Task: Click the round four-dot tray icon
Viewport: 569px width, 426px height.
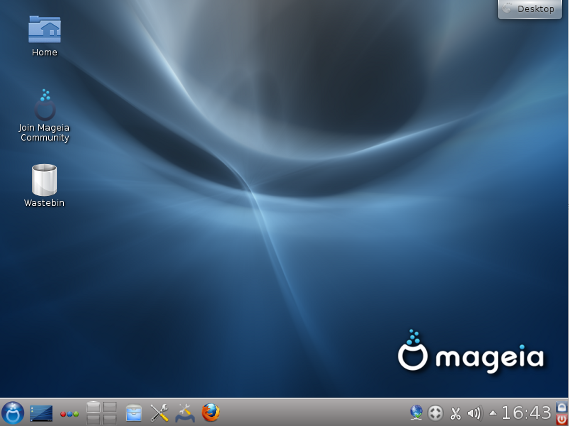Action: click(435, 413)
